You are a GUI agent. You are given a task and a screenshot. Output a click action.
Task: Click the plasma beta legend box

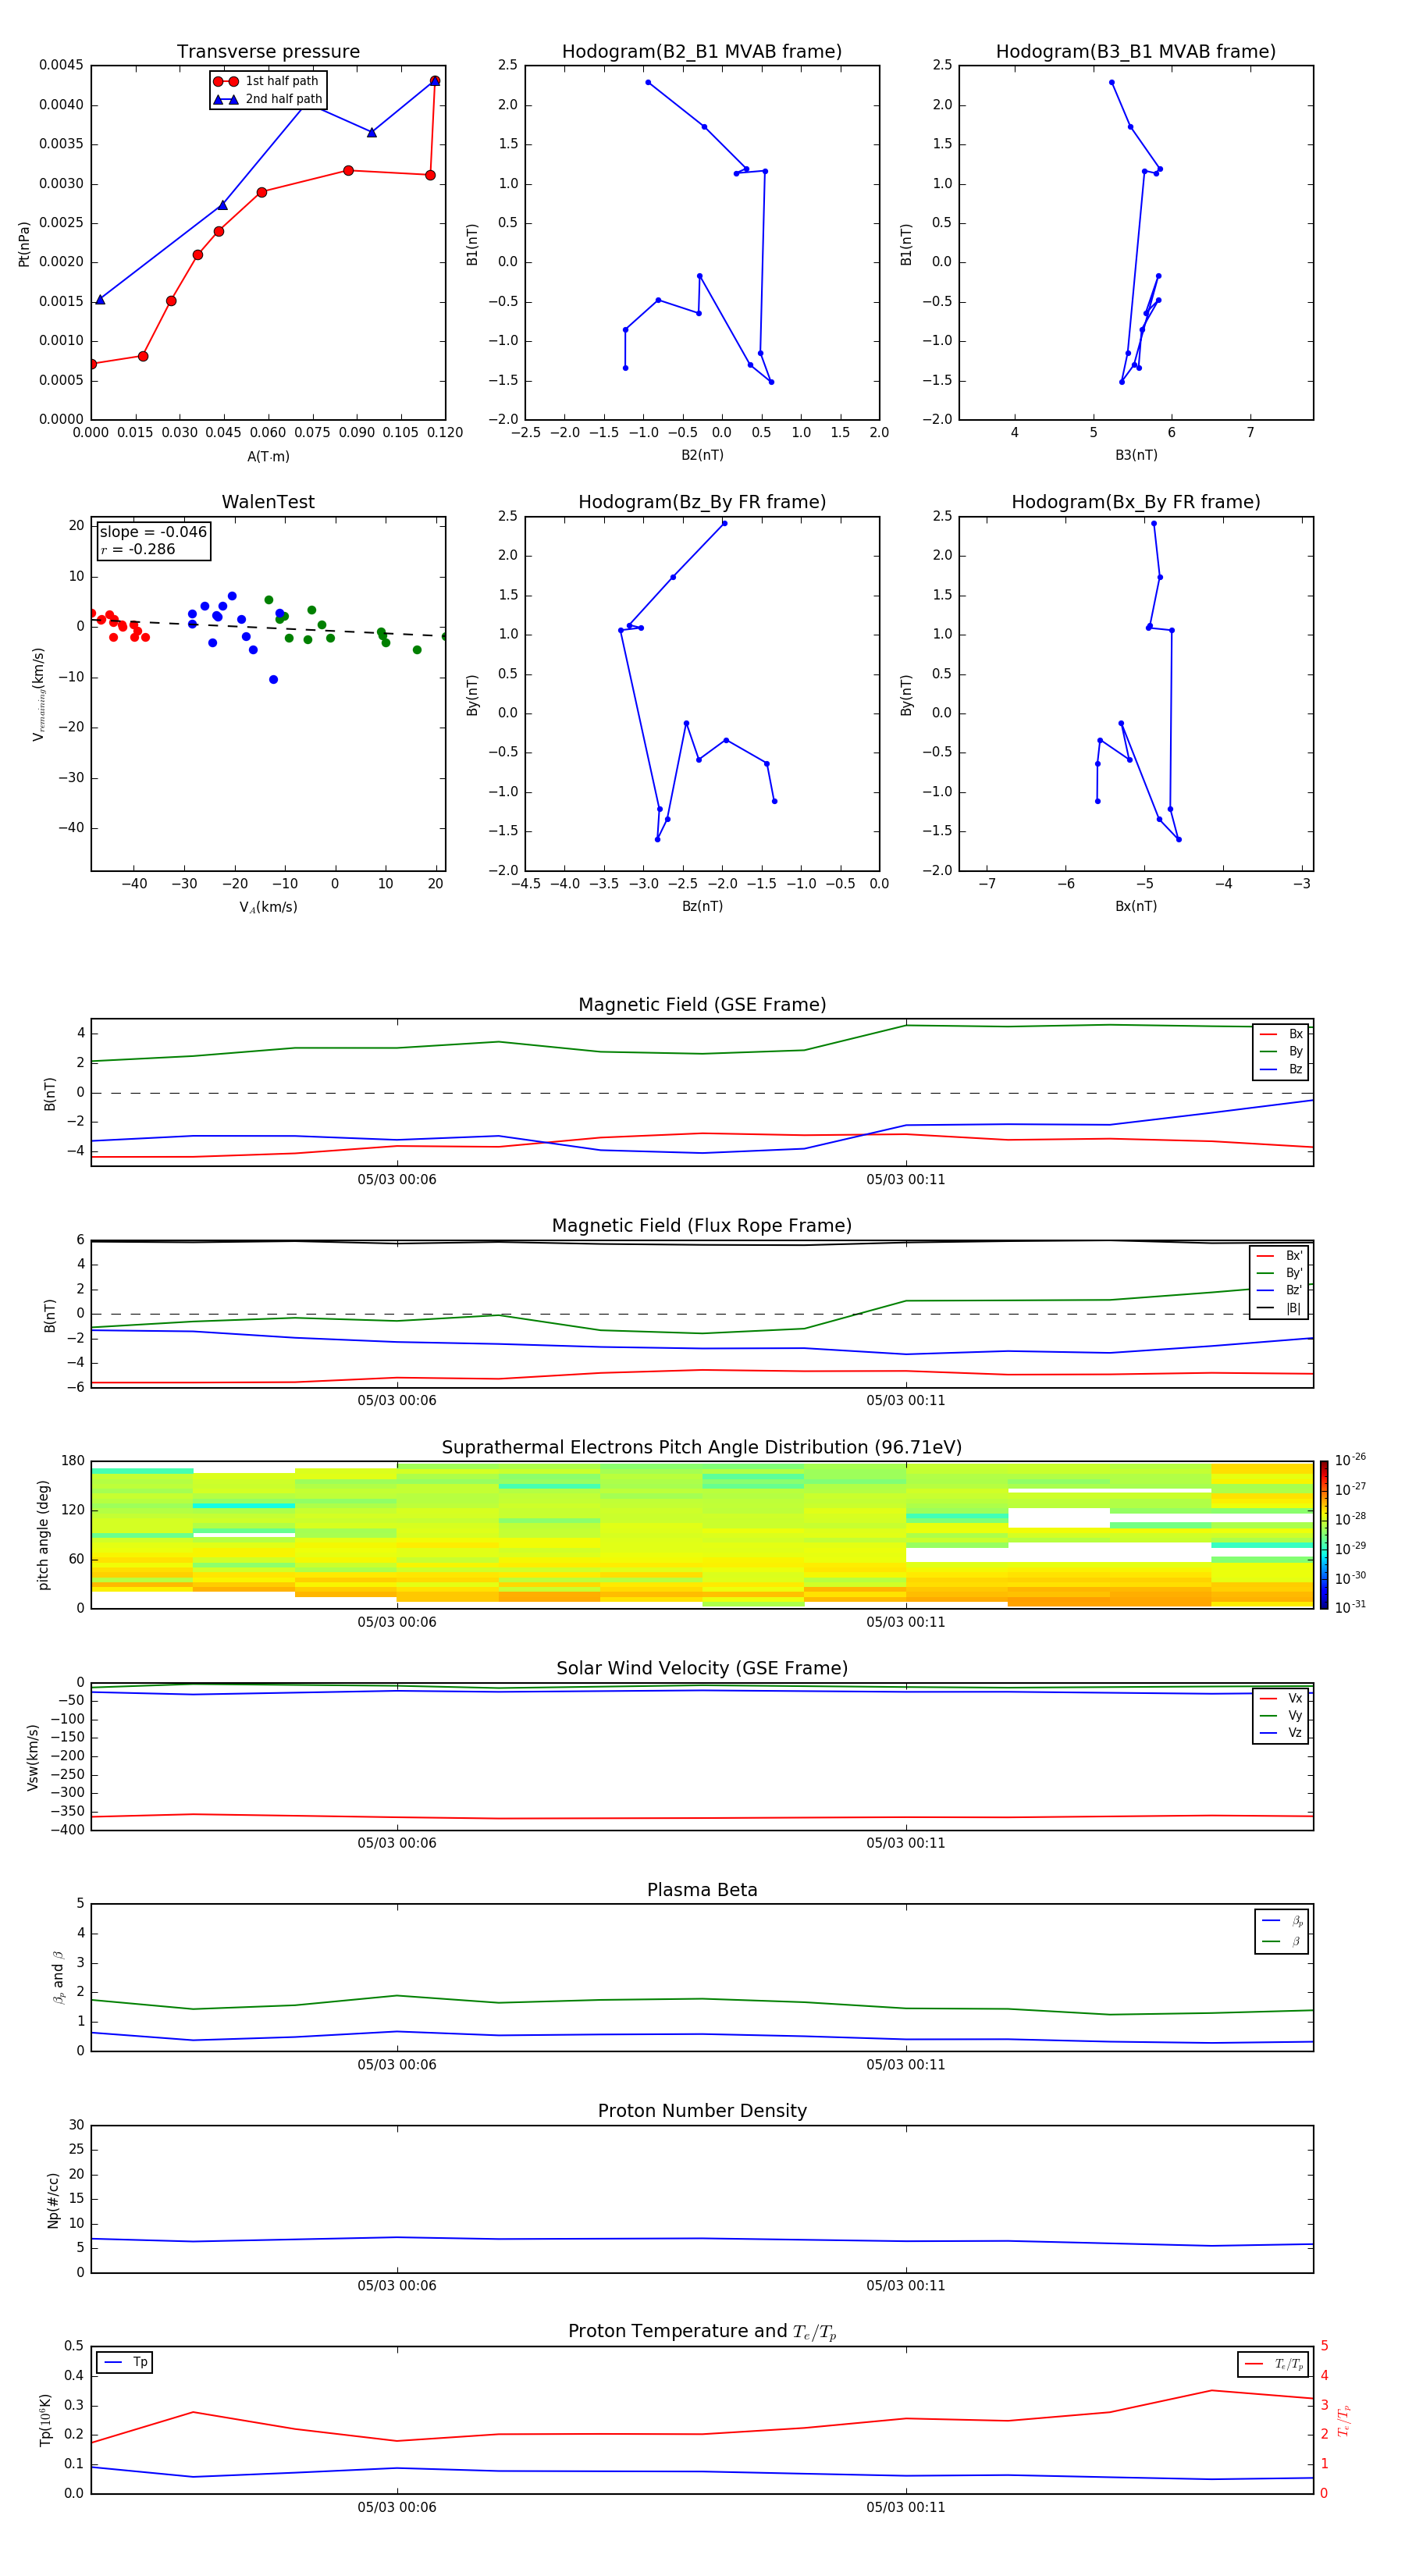pyautogui.click(x=1281, y=1932)
